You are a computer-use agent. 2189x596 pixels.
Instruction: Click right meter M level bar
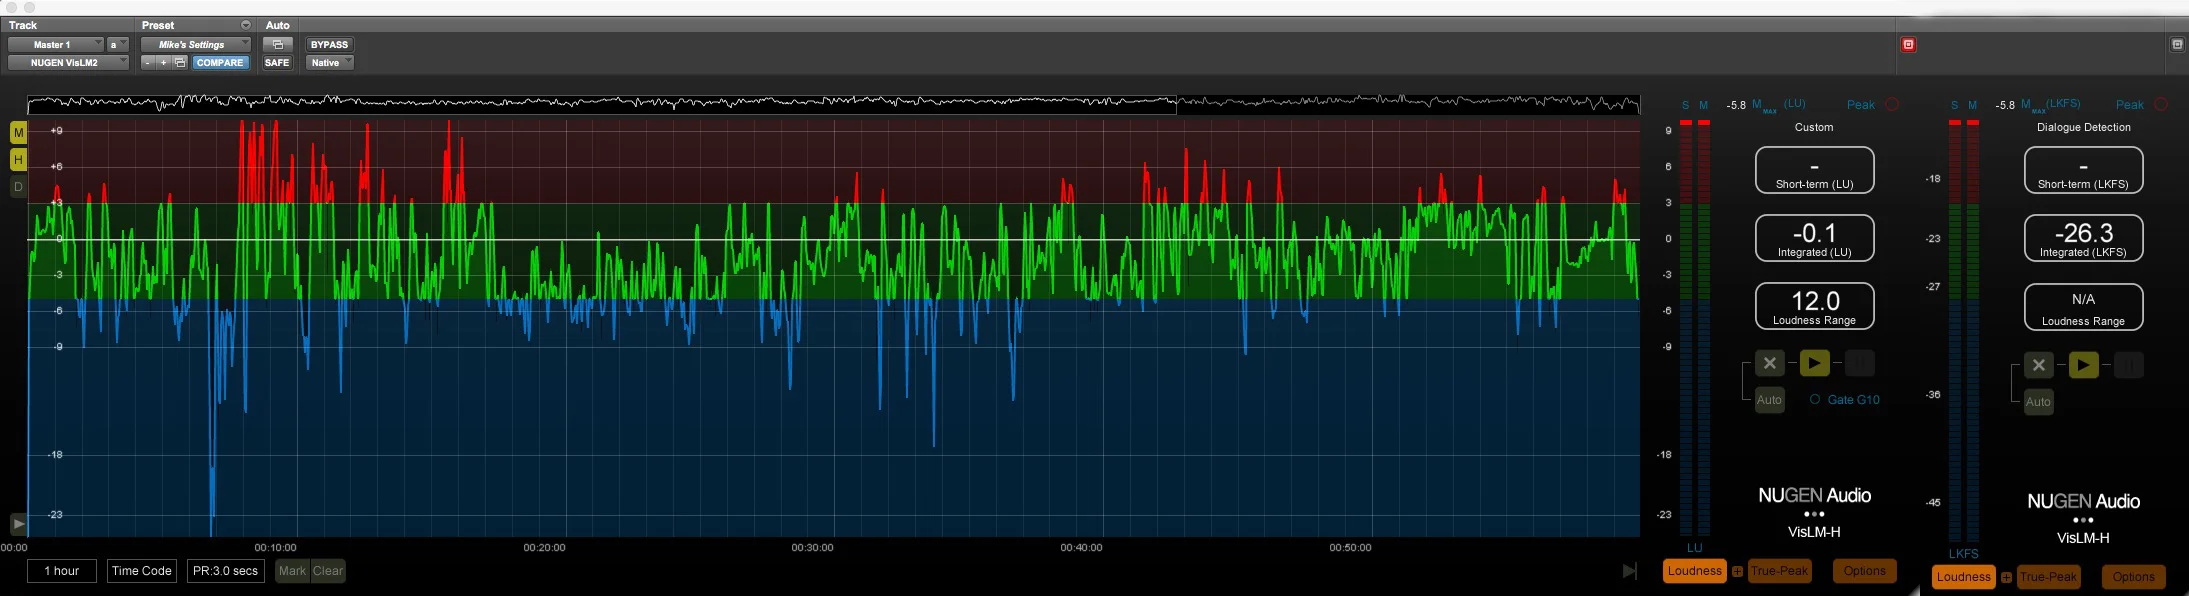coord(1973,332)
